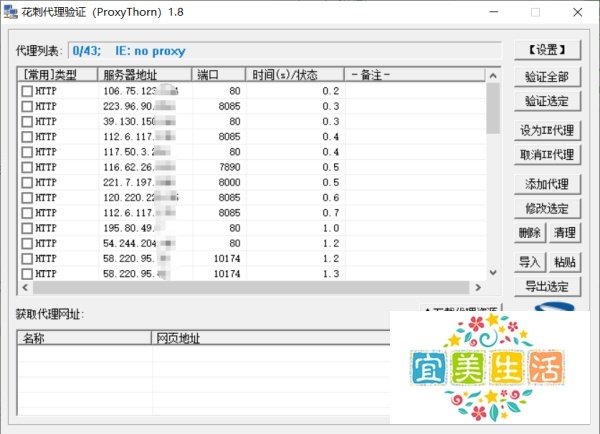Check the box for proxy 117.50.3 row
This screenshot has width=600, height=434.
tap(27, 152)
